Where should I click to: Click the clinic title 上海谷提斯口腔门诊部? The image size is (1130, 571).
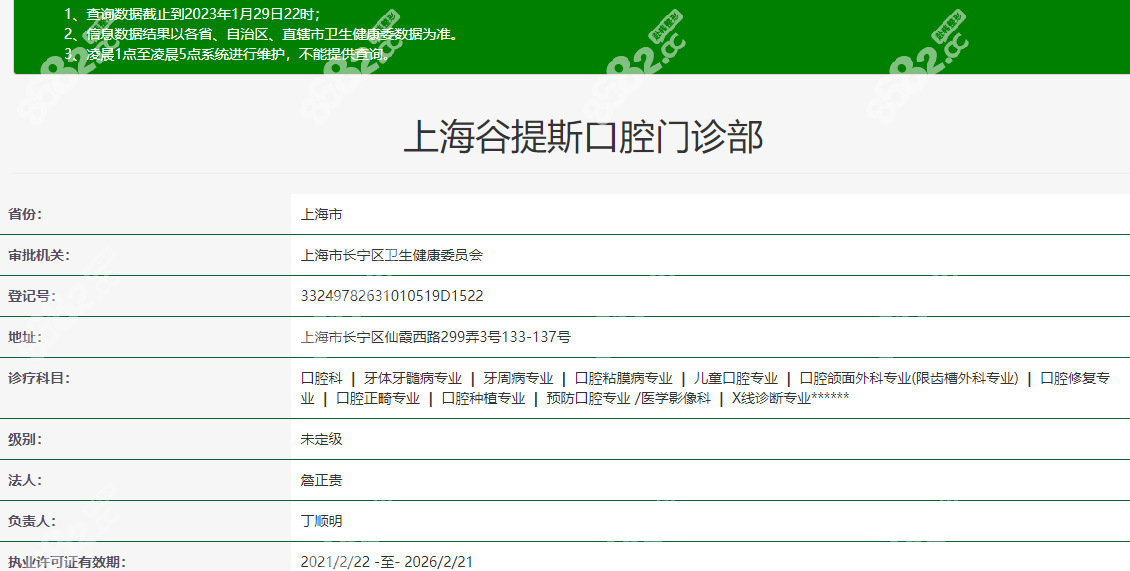tap(583, 136)
